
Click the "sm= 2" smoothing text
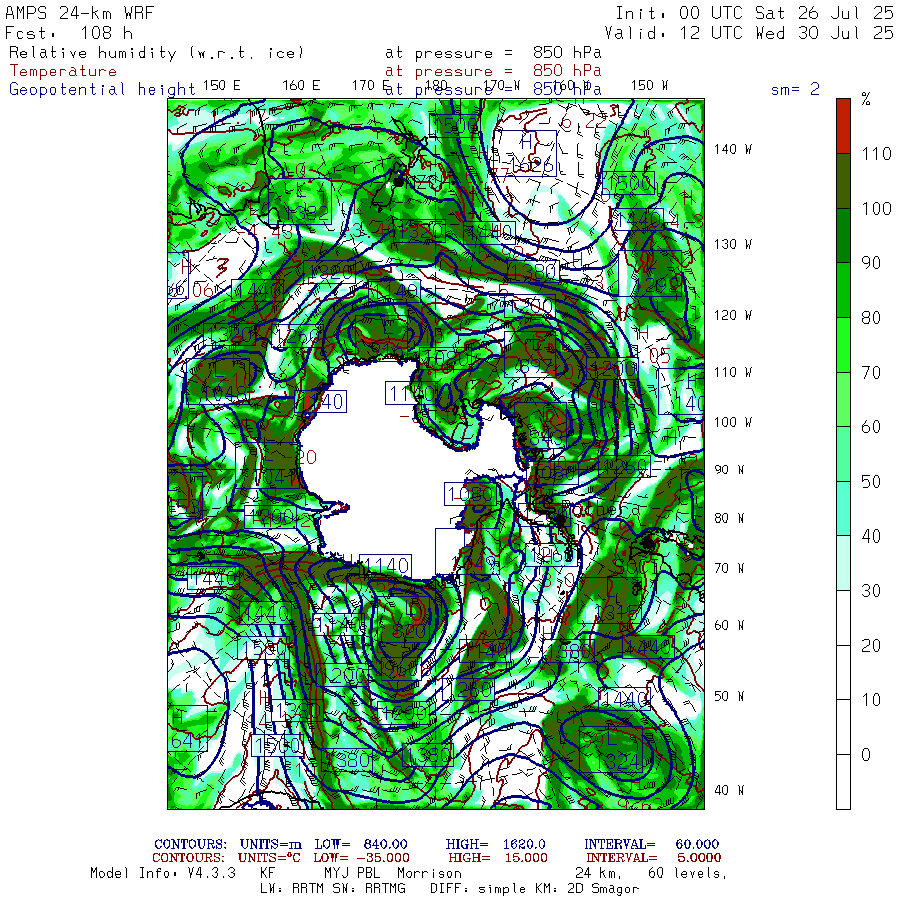coord(795,89)
